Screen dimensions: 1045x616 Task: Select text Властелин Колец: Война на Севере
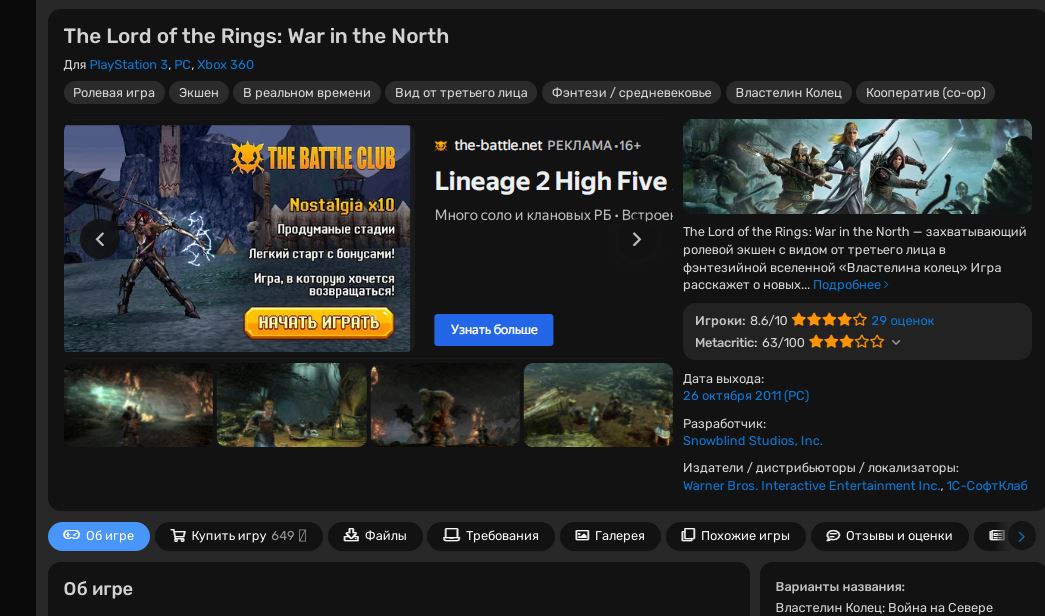[884, 608]
